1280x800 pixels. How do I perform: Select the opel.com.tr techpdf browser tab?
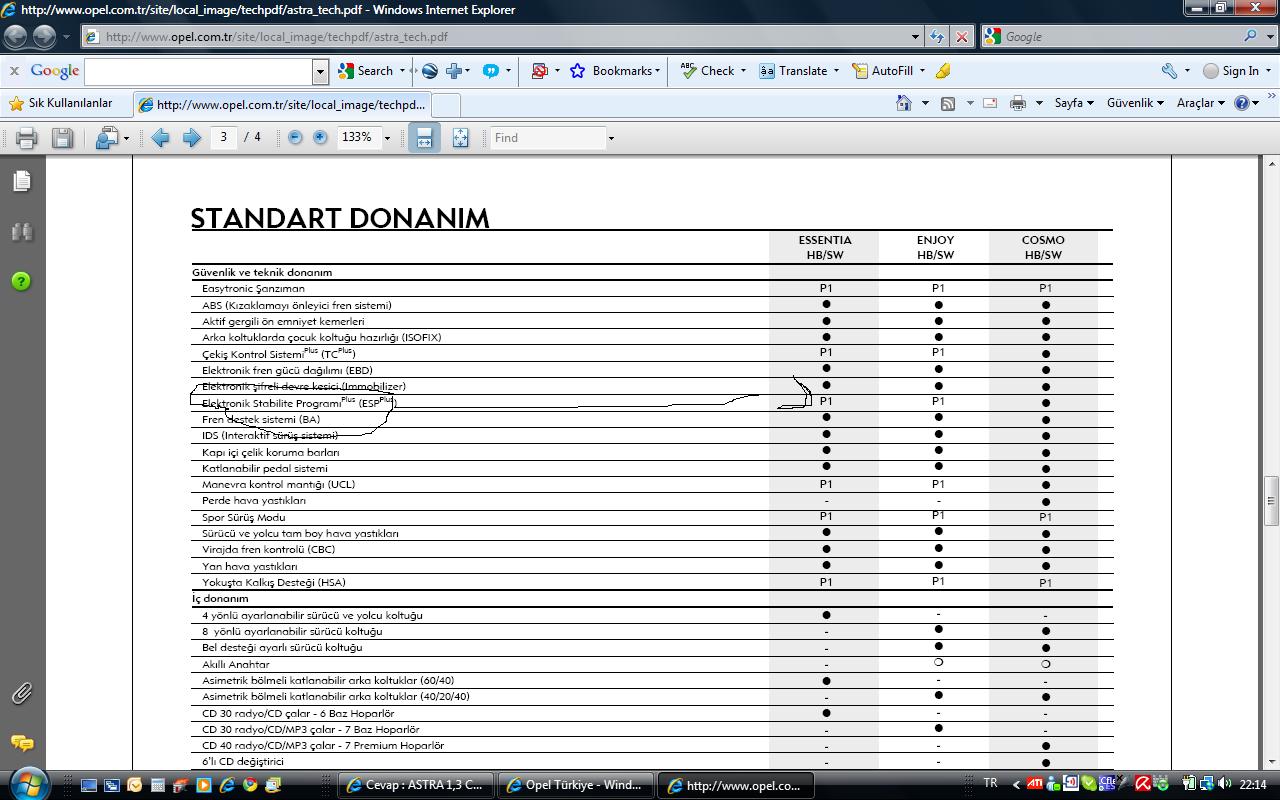point(282,104)
